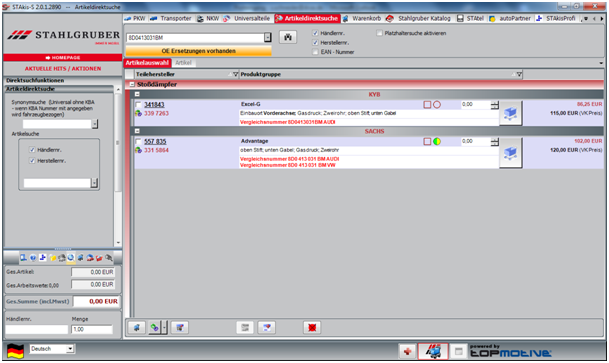Open dropdown arrow beside green-purple link button
The image size is (609, 363).
[164, 328]
